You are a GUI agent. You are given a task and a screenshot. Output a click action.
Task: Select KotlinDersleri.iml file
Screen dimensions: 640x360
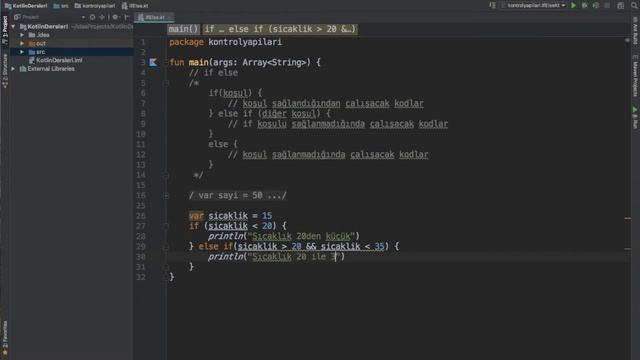[56, 60]
